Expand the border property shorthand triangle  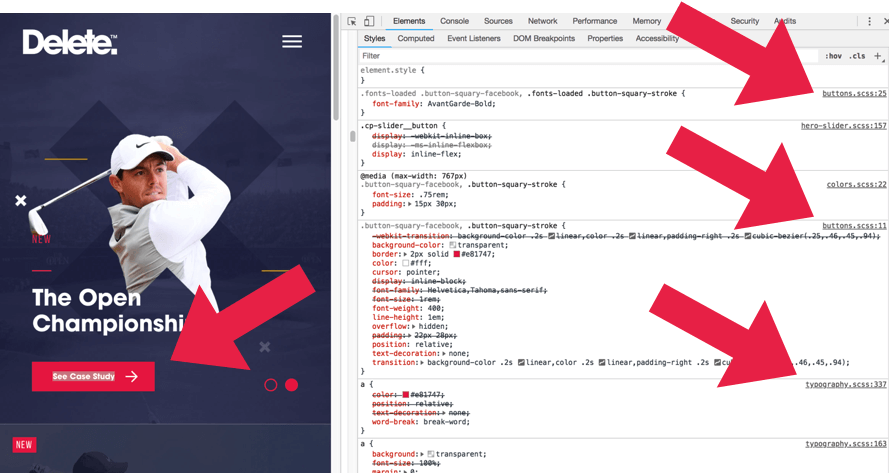(404, 255)
